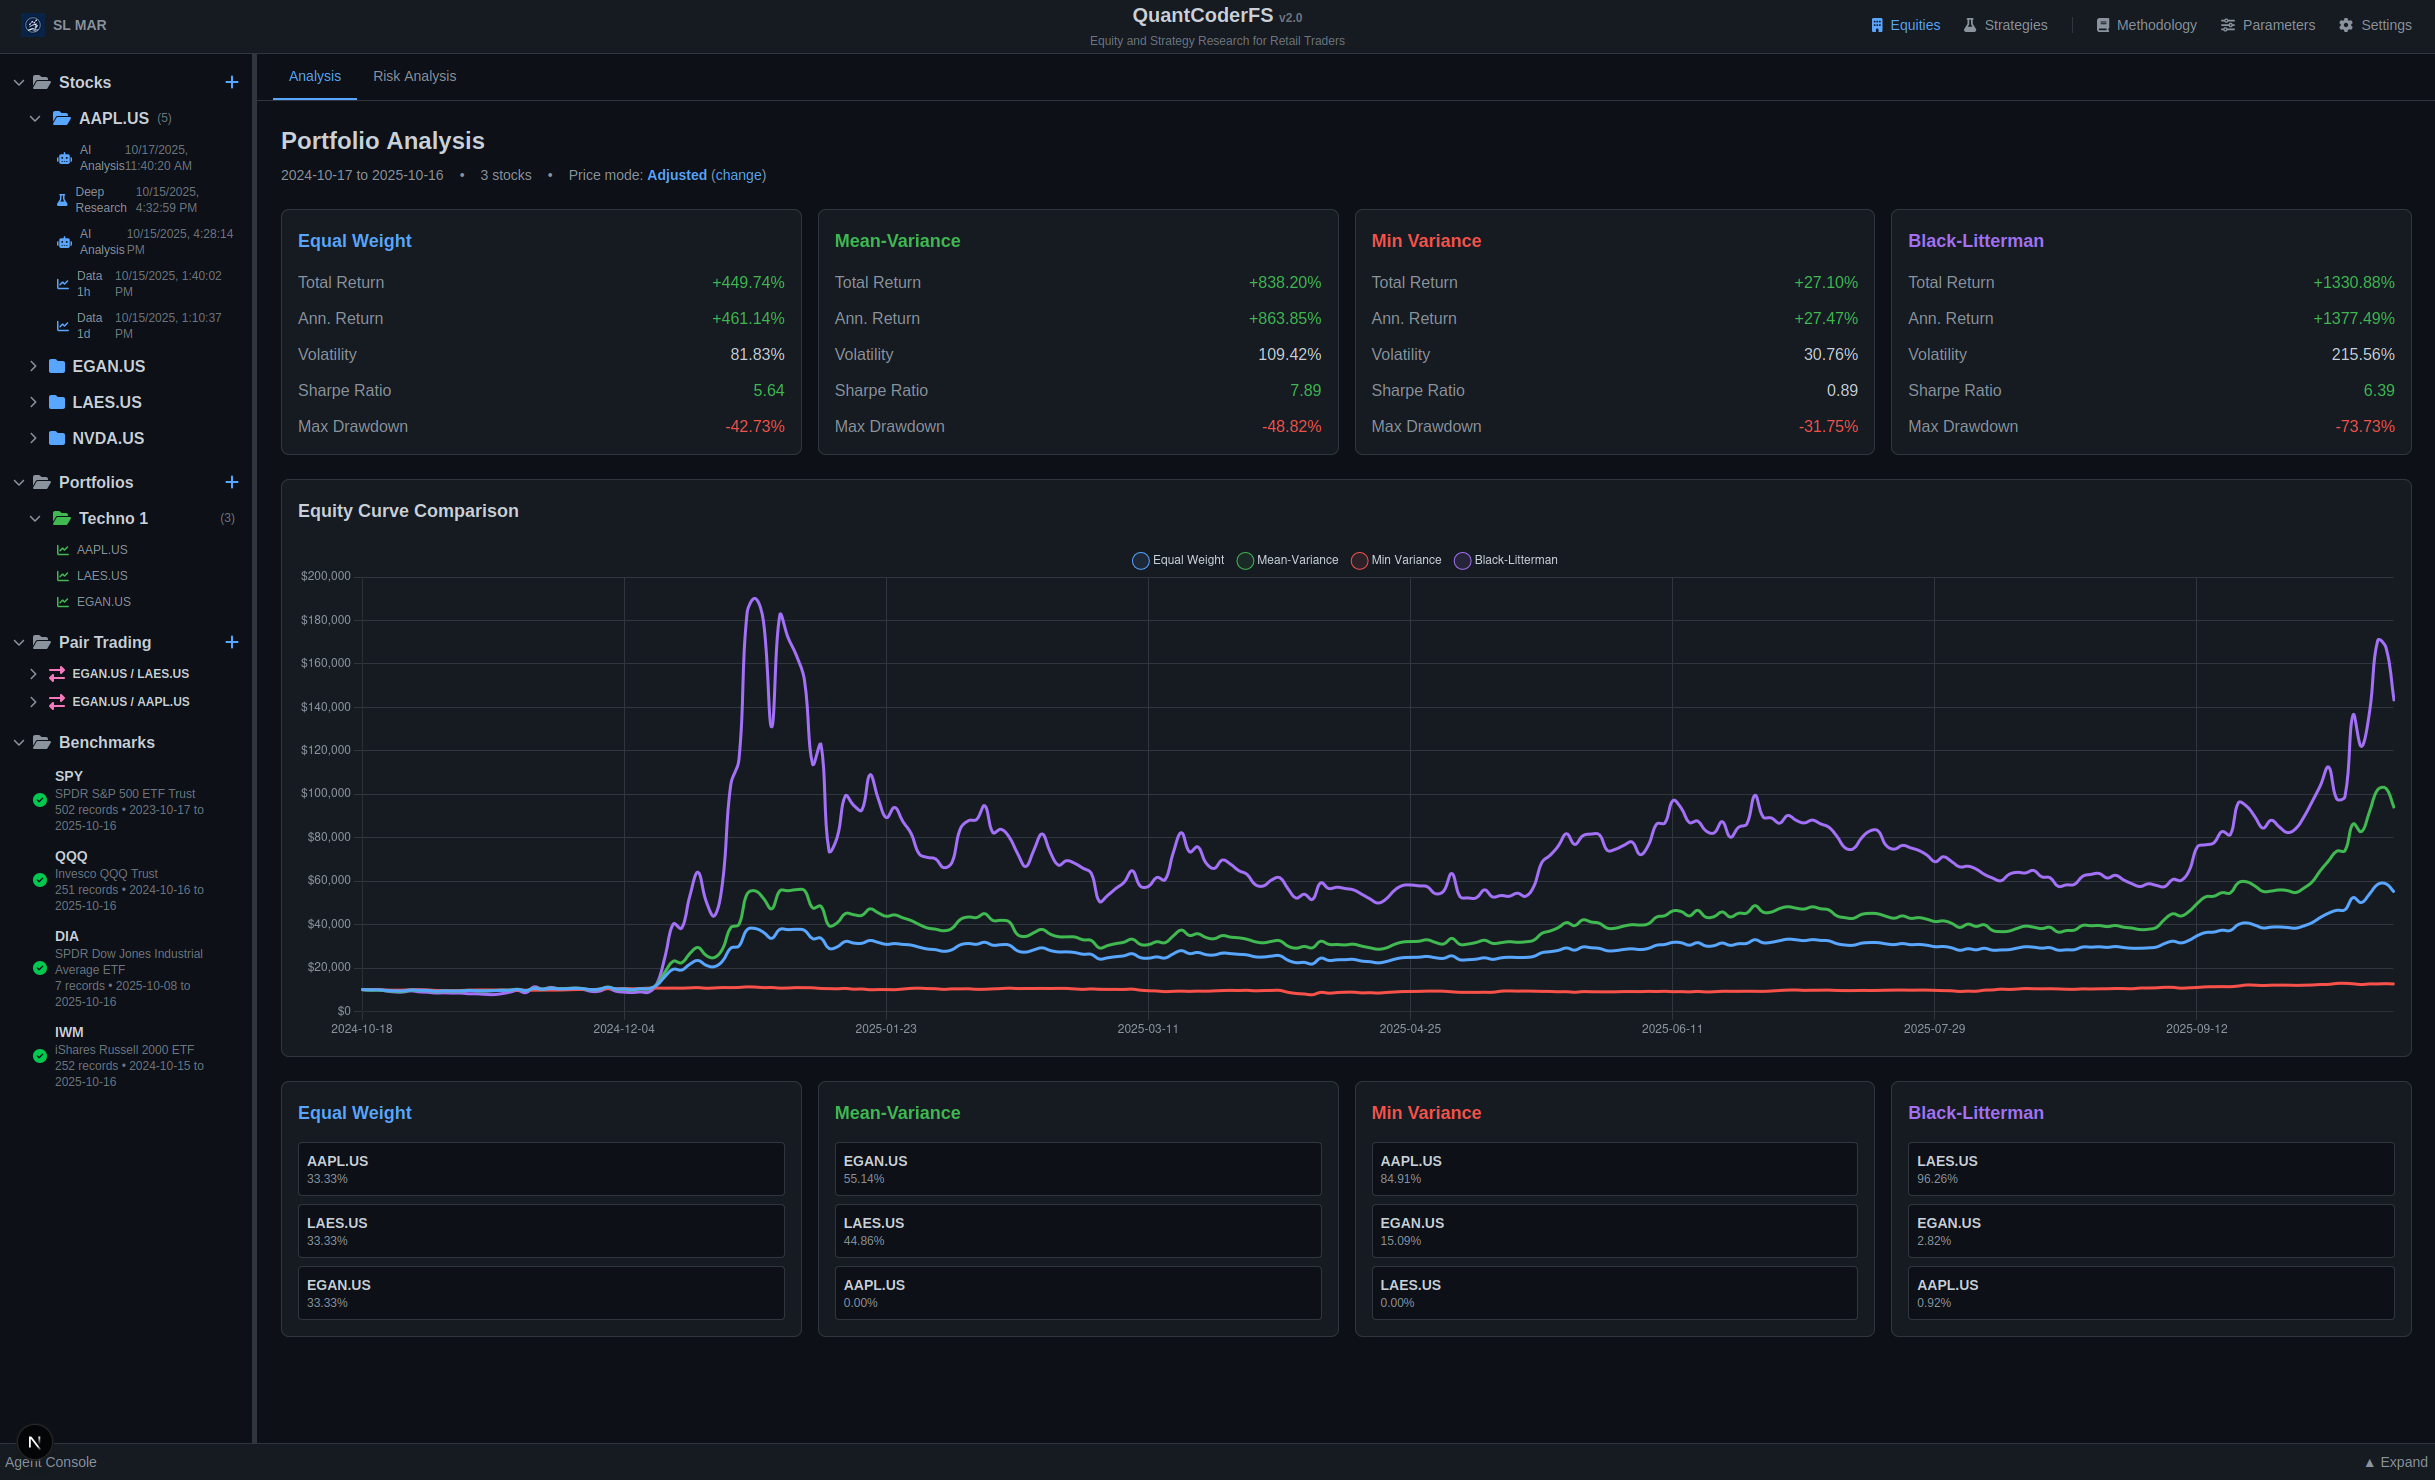Select the AAPL.US chart icon under Techno 1

(x=62, y=549)
